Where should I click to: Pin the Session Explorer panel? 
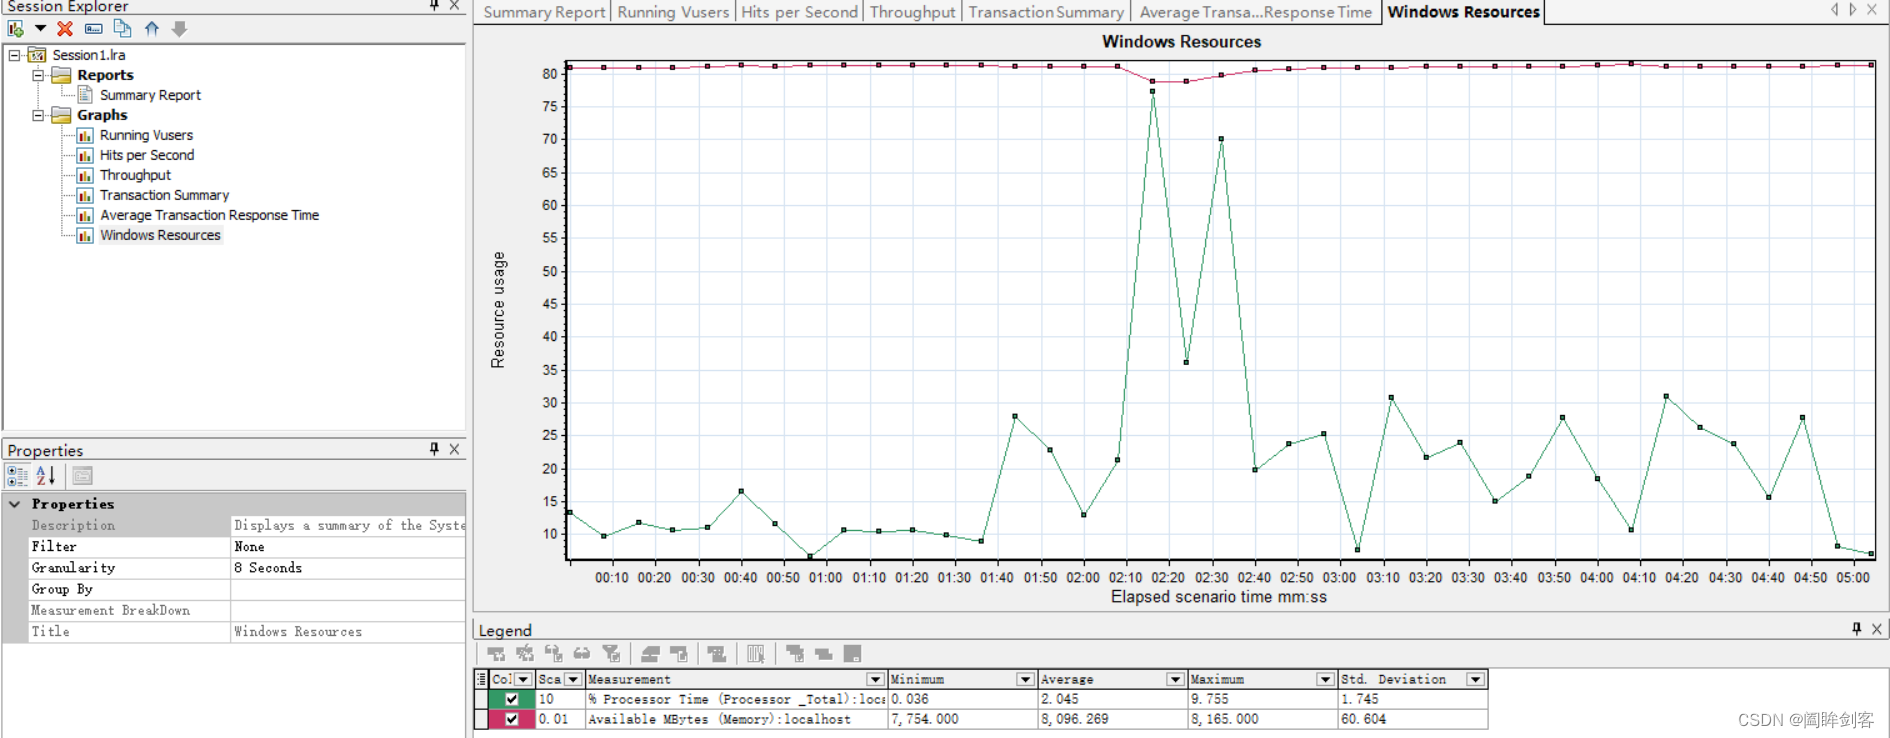pyautogui.click(x=434, y=5)
